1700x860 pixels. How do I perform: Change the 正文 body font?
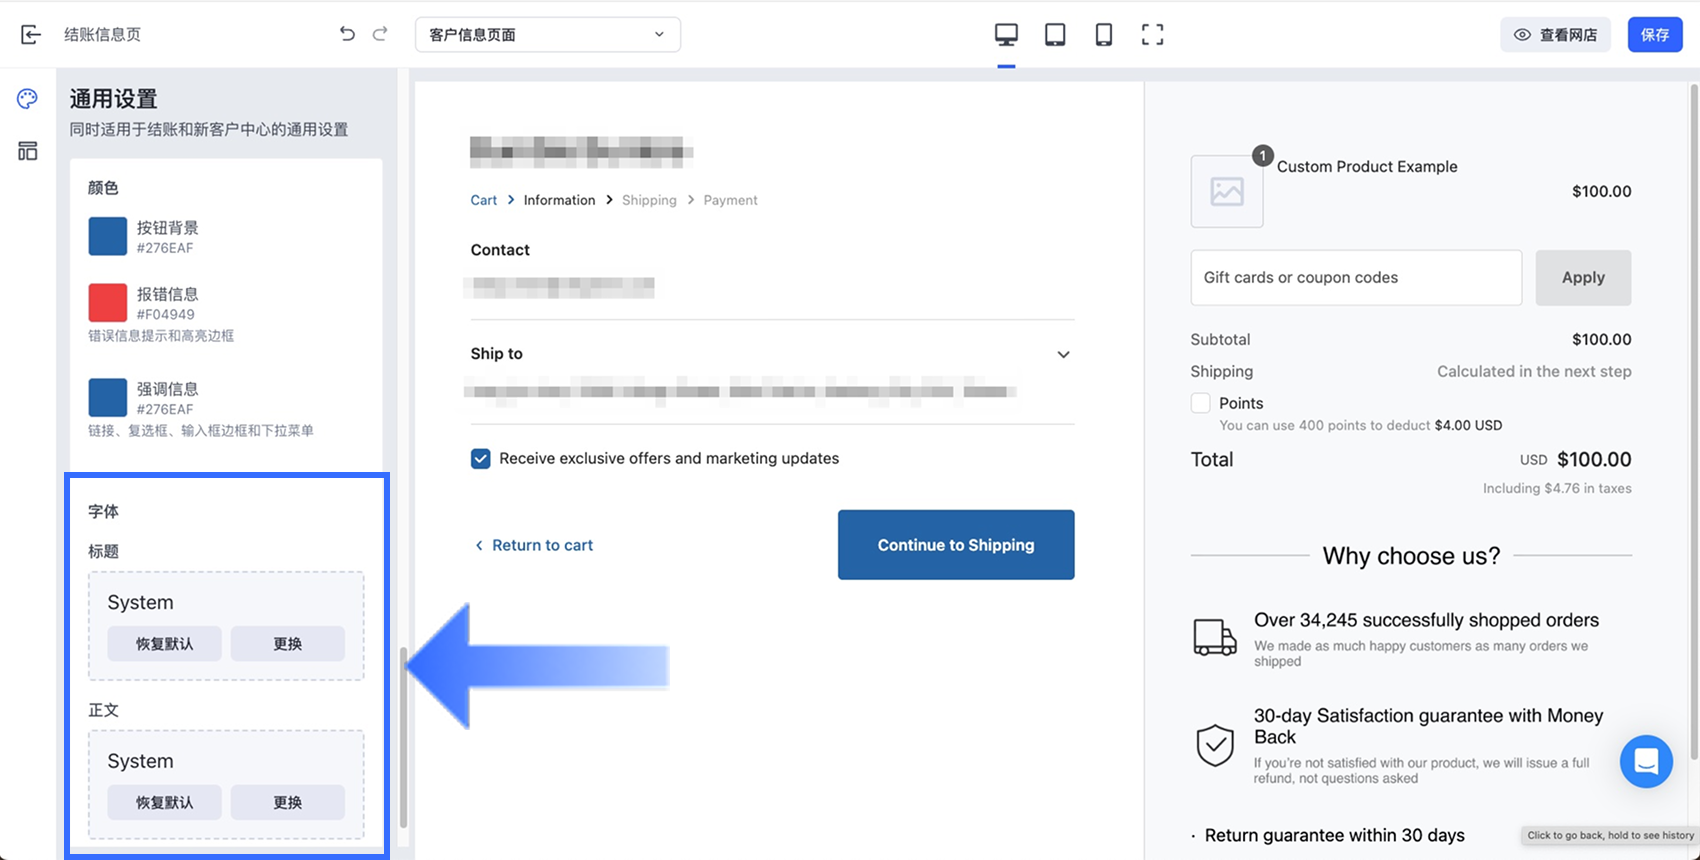point(288,802)
